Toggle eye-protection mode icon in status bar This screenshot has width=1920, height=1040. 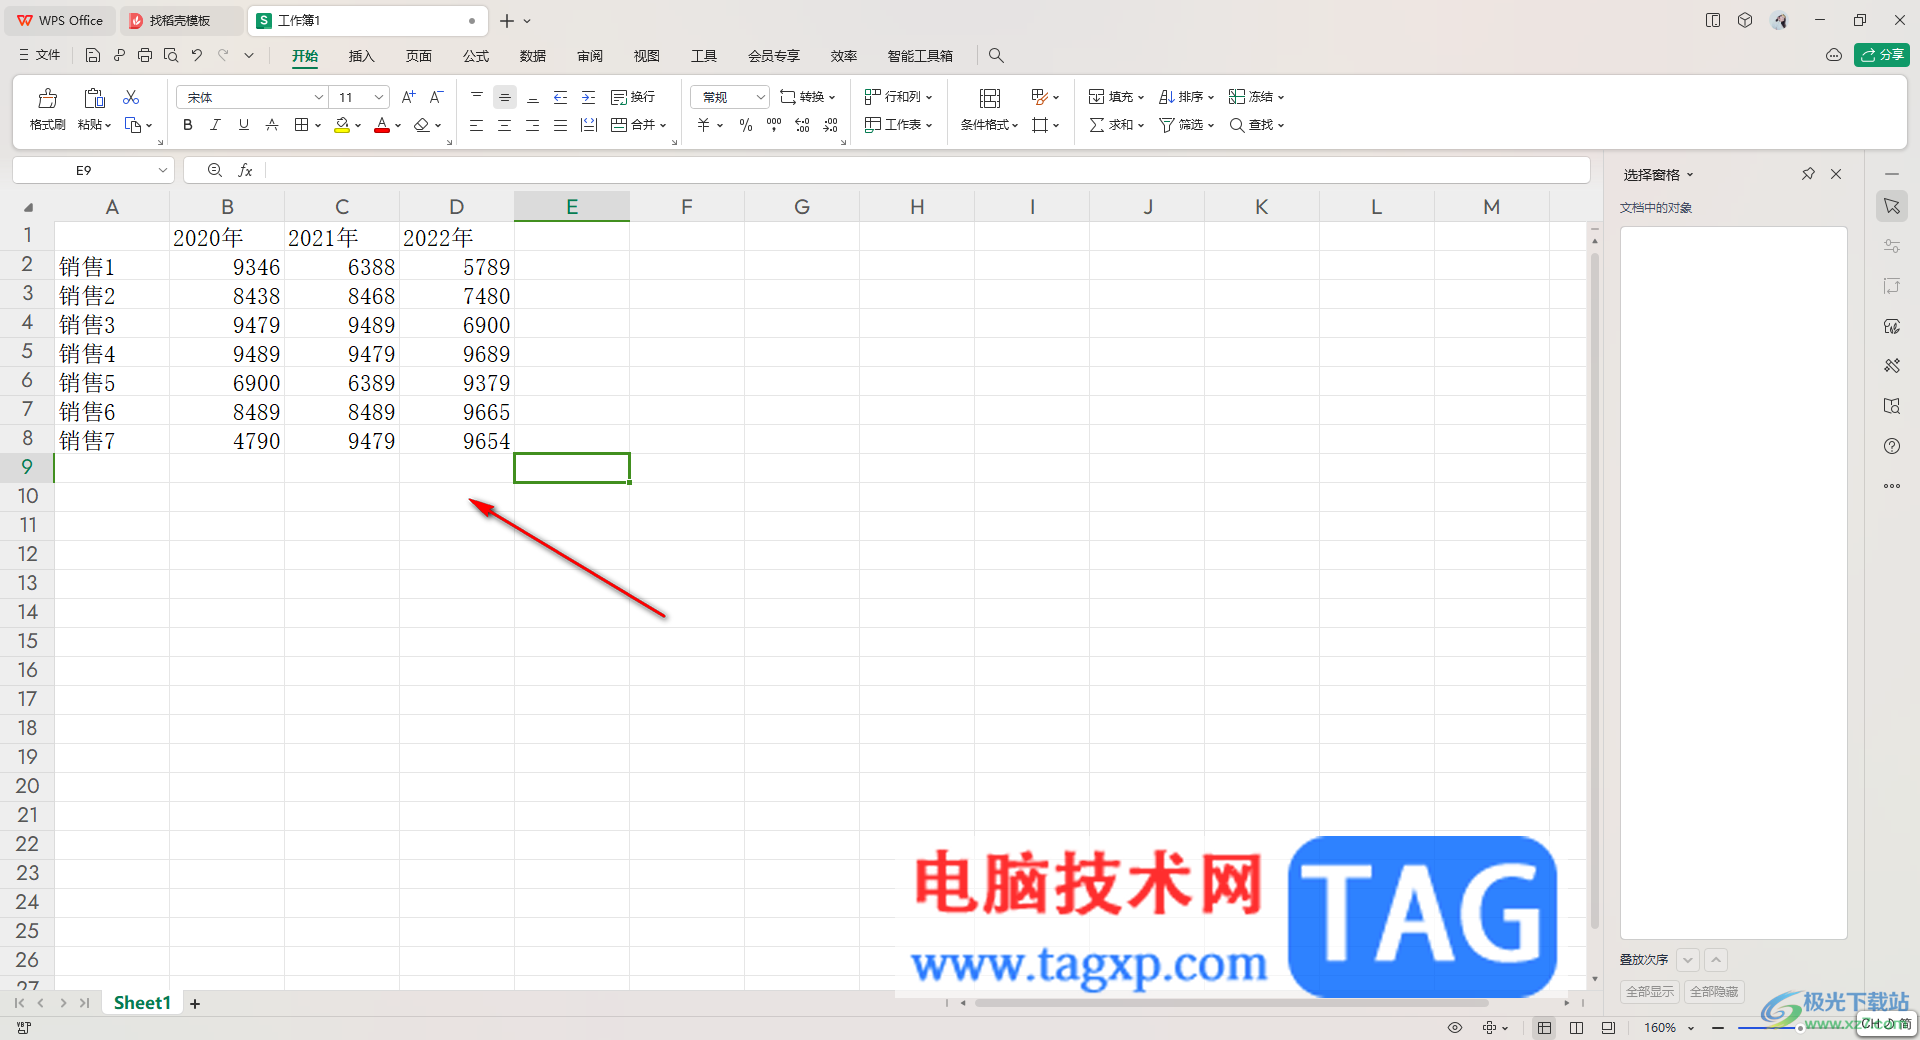point(1455,1028)
